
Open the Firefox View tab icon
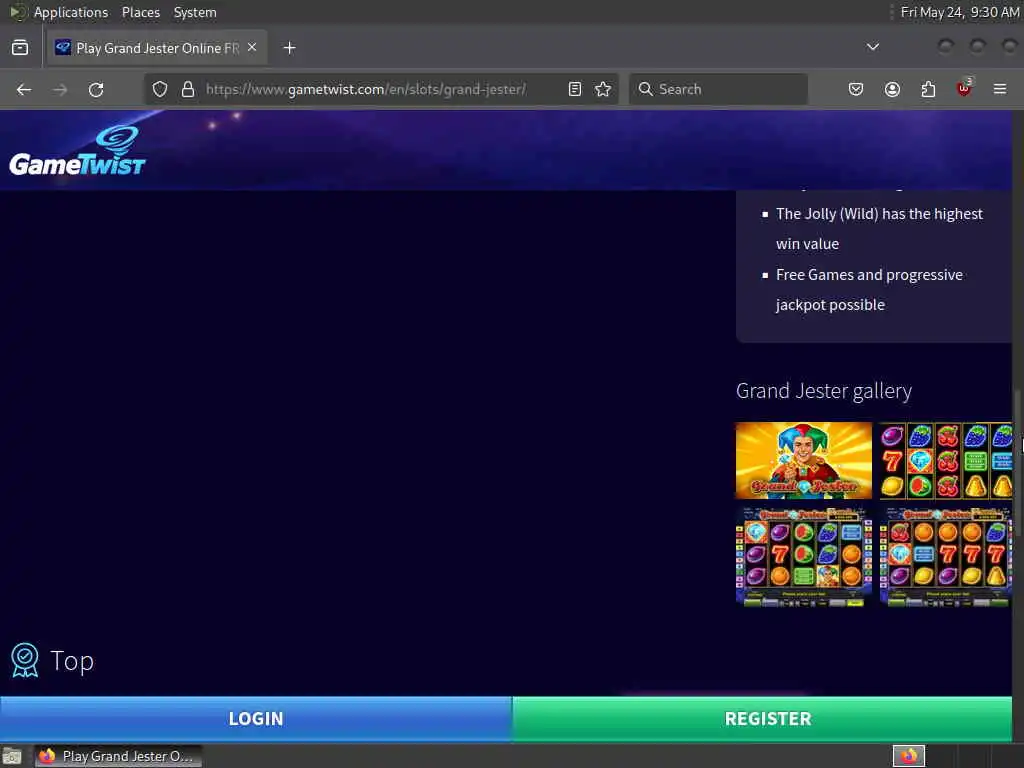(x=20, y=48)
